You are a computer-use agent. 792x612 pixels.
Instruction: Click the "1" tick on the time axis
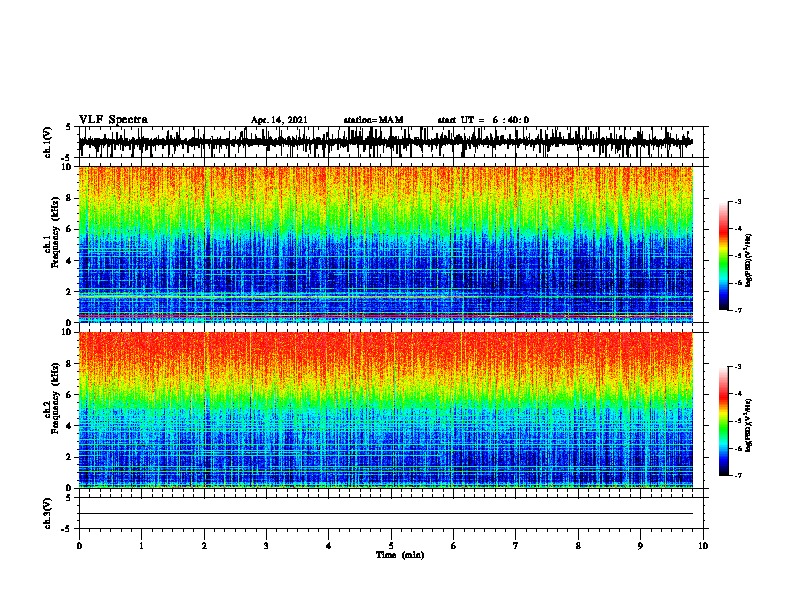141,546
